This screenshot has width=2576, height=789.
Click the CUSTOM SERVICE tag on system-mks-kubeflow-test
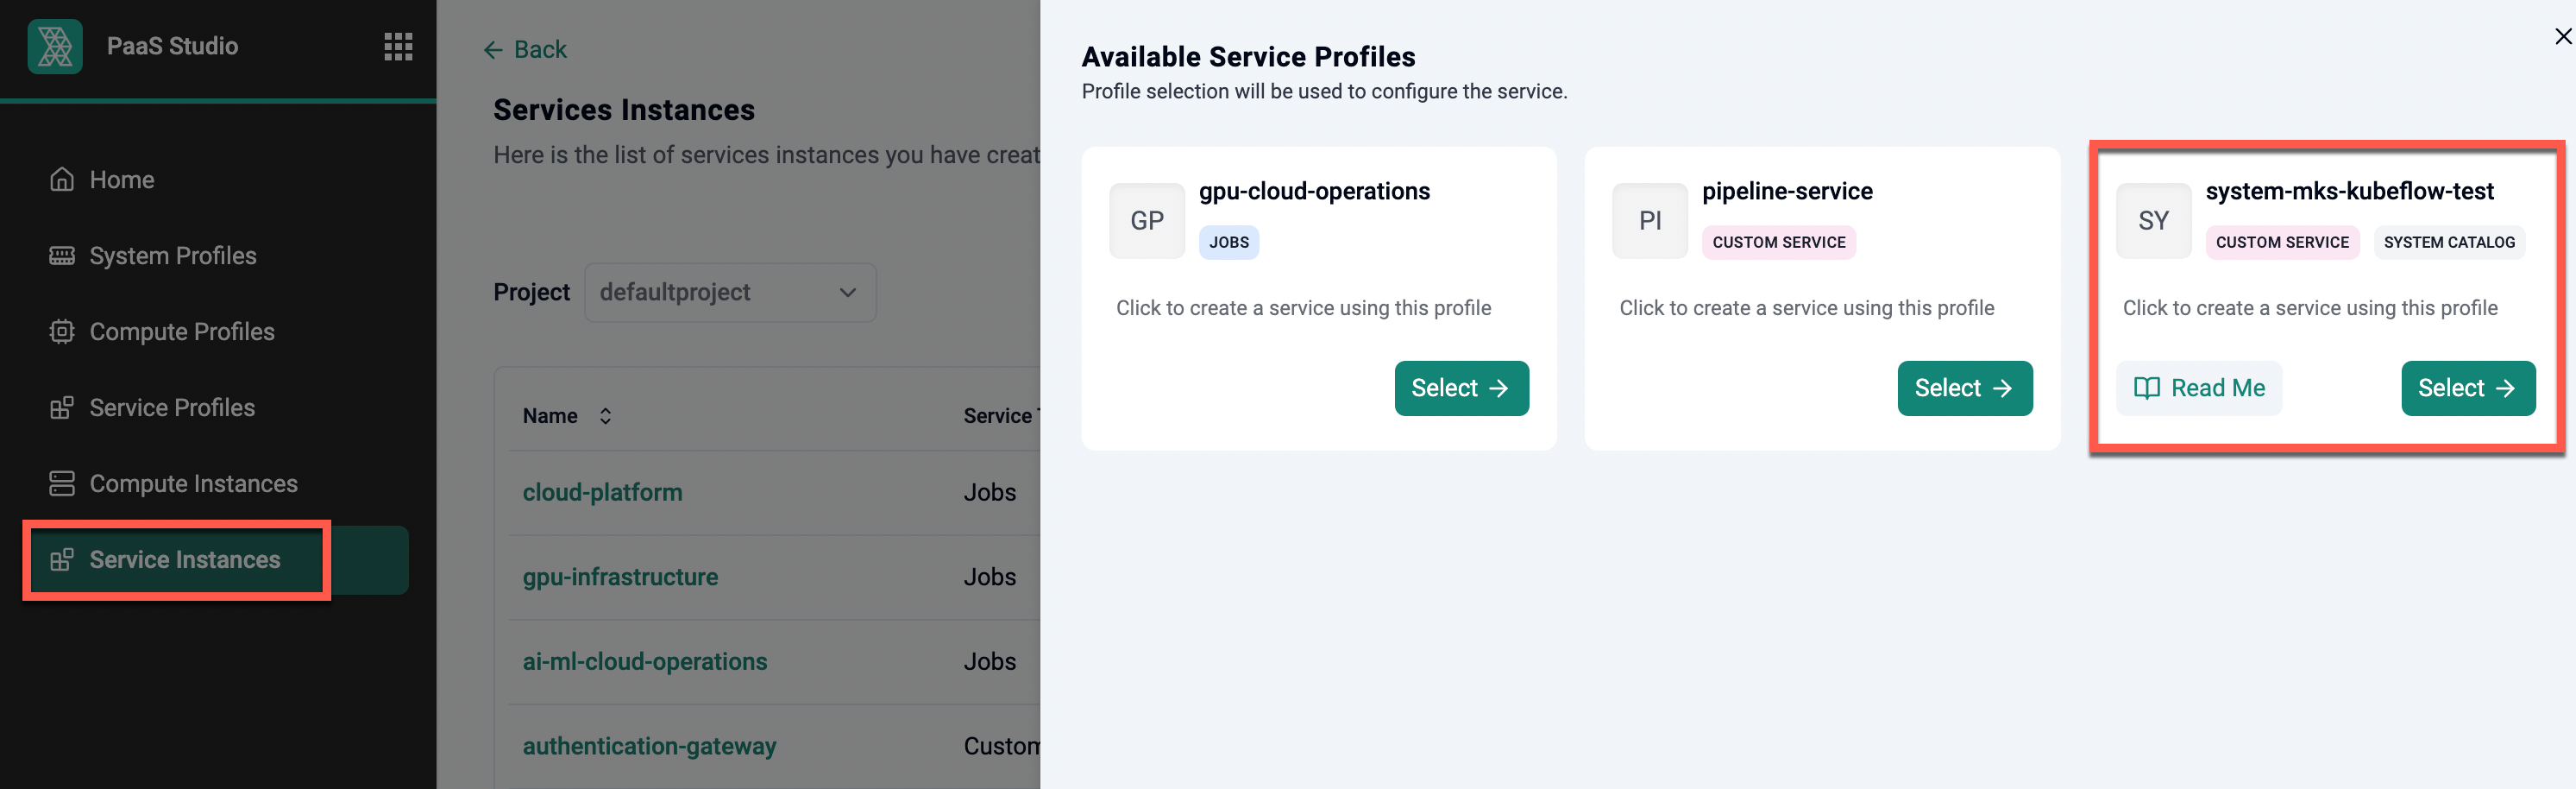pos(2282,242)
